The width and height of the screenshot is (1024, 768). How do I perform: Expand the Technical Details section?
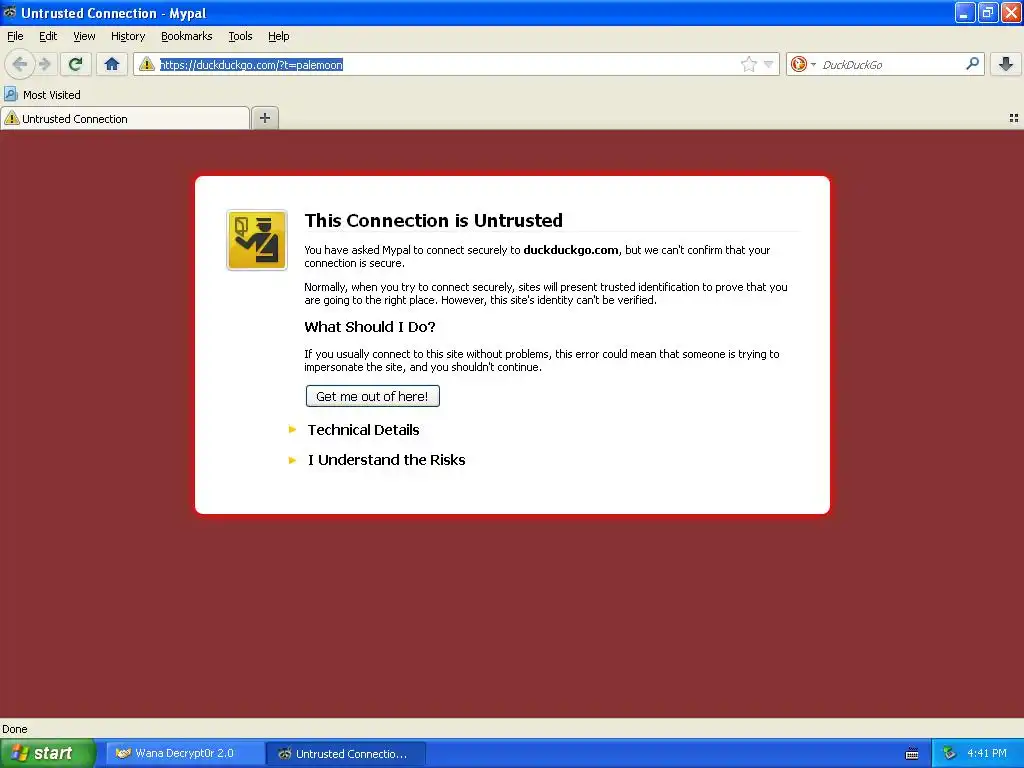363,430
